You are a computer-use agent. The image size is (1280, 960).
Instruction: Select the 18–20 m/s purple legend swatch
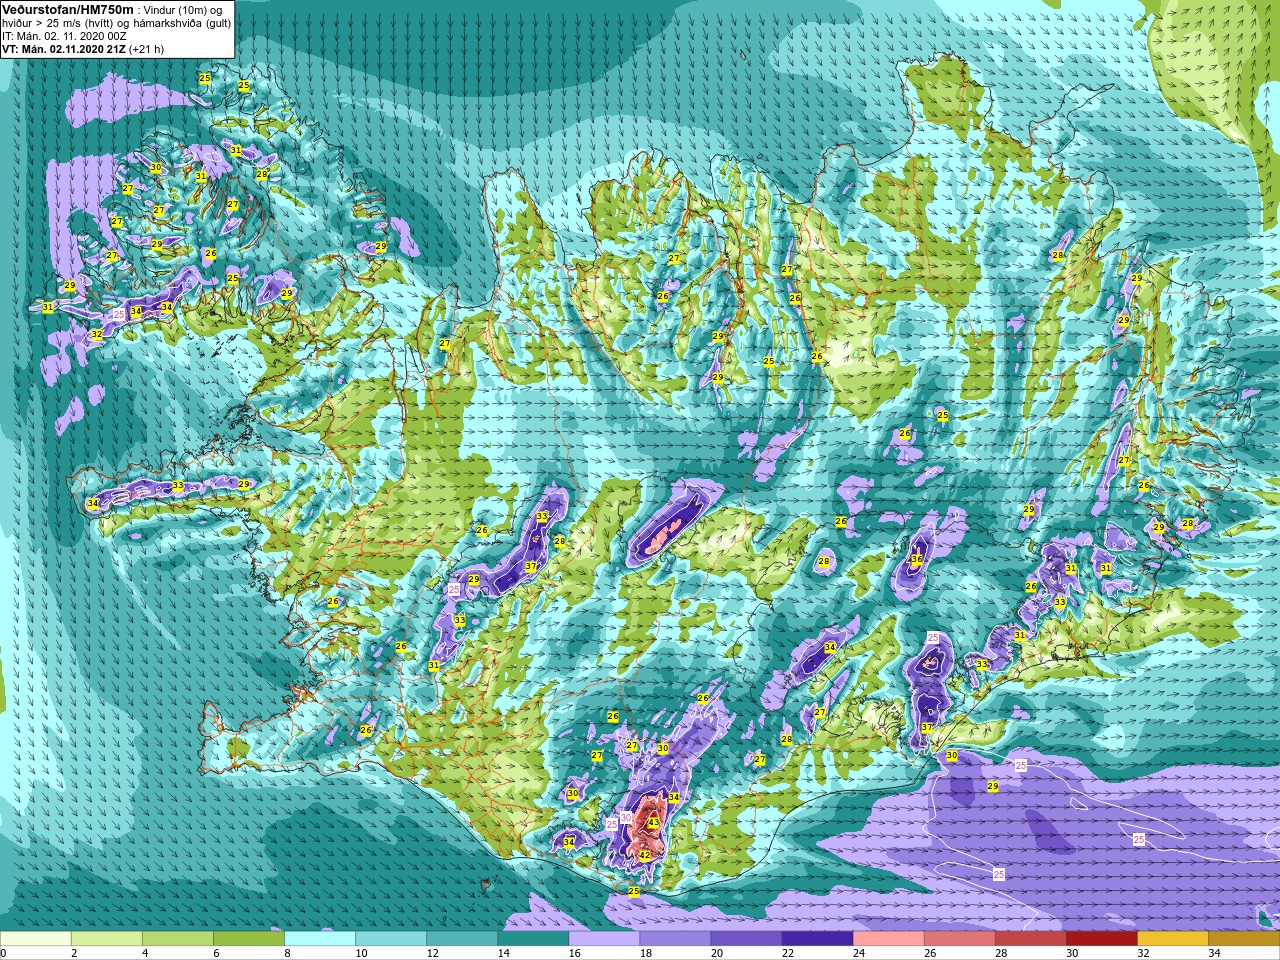675,939
